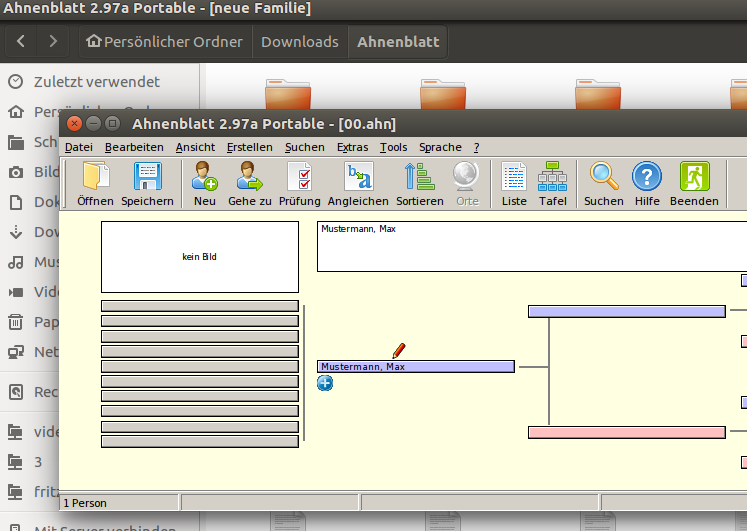The image size is (747, 531).
Task: Go forward in the file manager
Action: click(x=53, y=41)
